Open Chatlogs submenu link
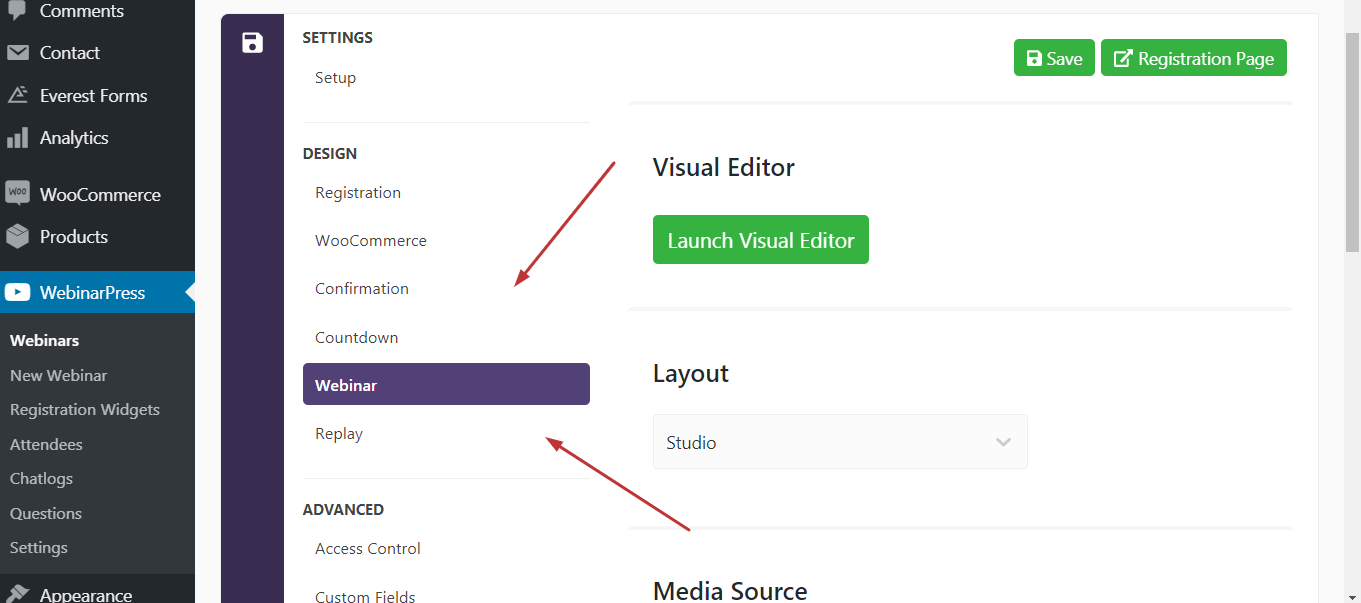This screenshot has height=603, width=1361. tap(41, 478)
